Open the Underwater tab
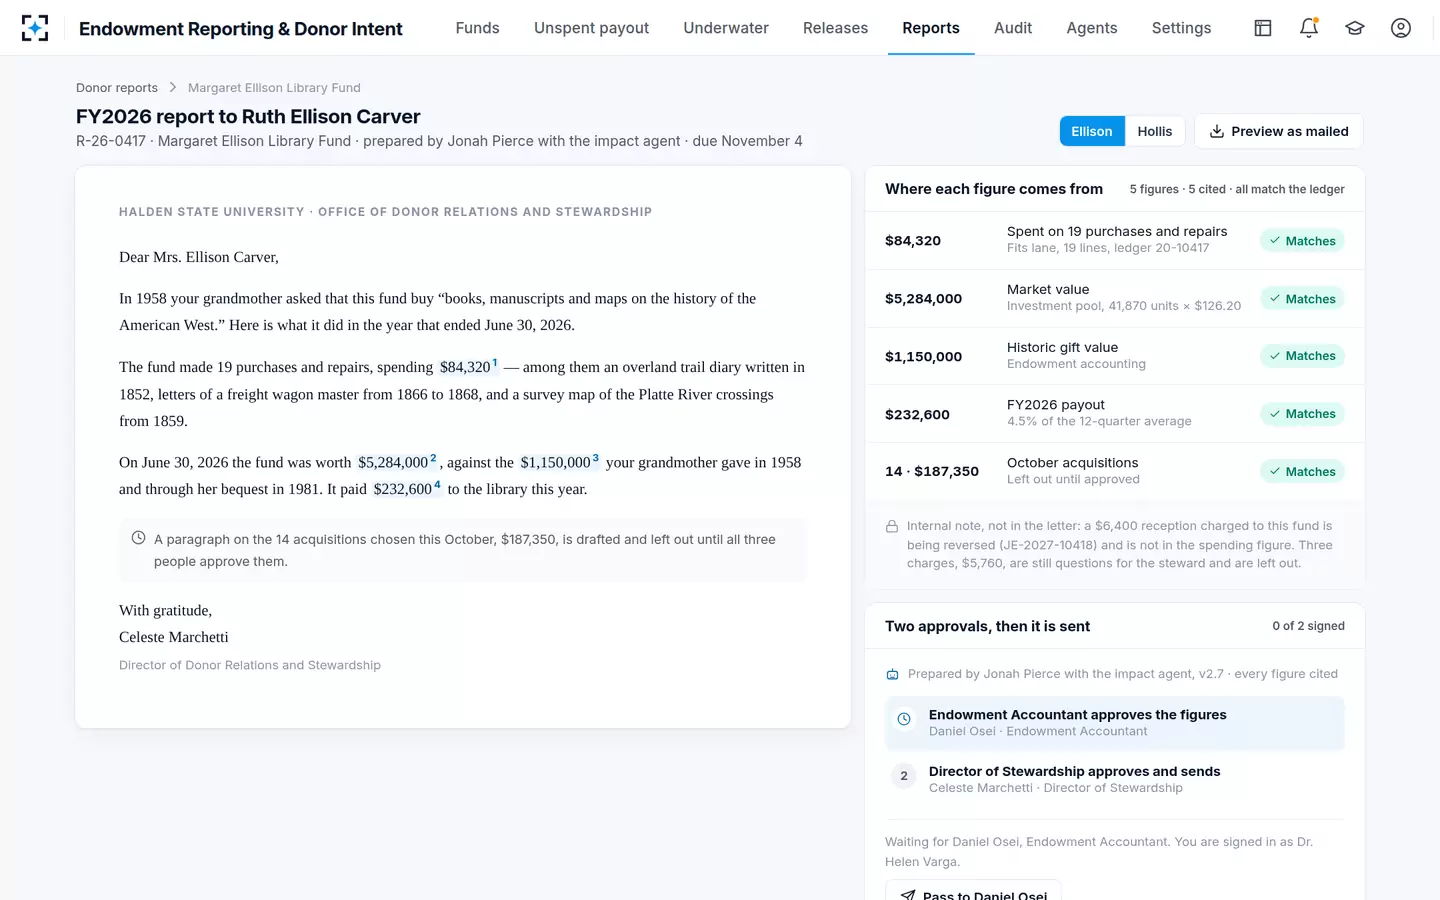 [726, 28]
